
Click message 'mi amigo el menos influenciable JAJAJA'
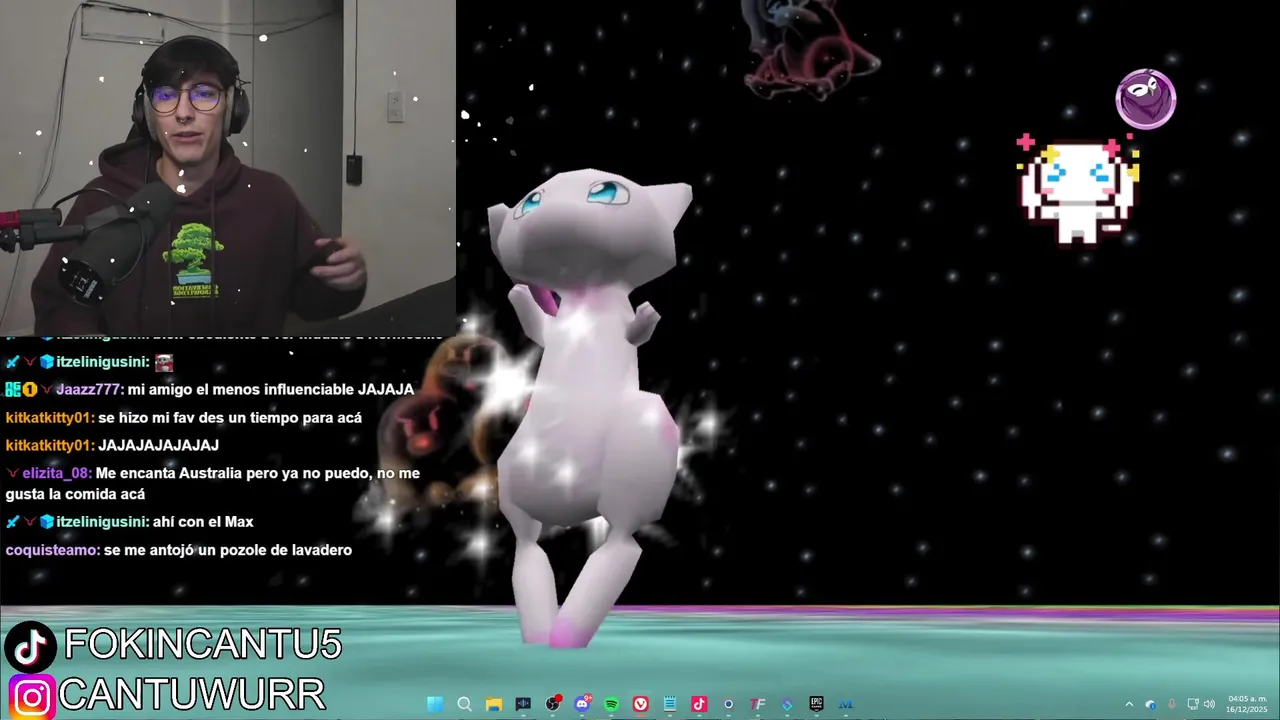click(271, 390)
